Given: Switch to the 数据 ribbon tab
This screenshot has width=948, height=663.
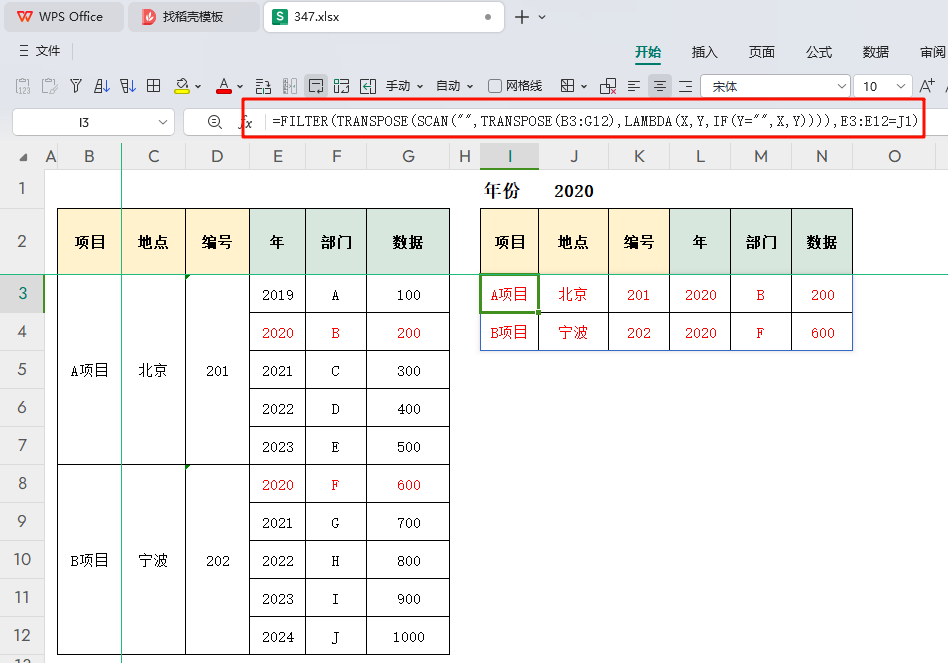Looking at the screenshot, I should click(875, 53).
